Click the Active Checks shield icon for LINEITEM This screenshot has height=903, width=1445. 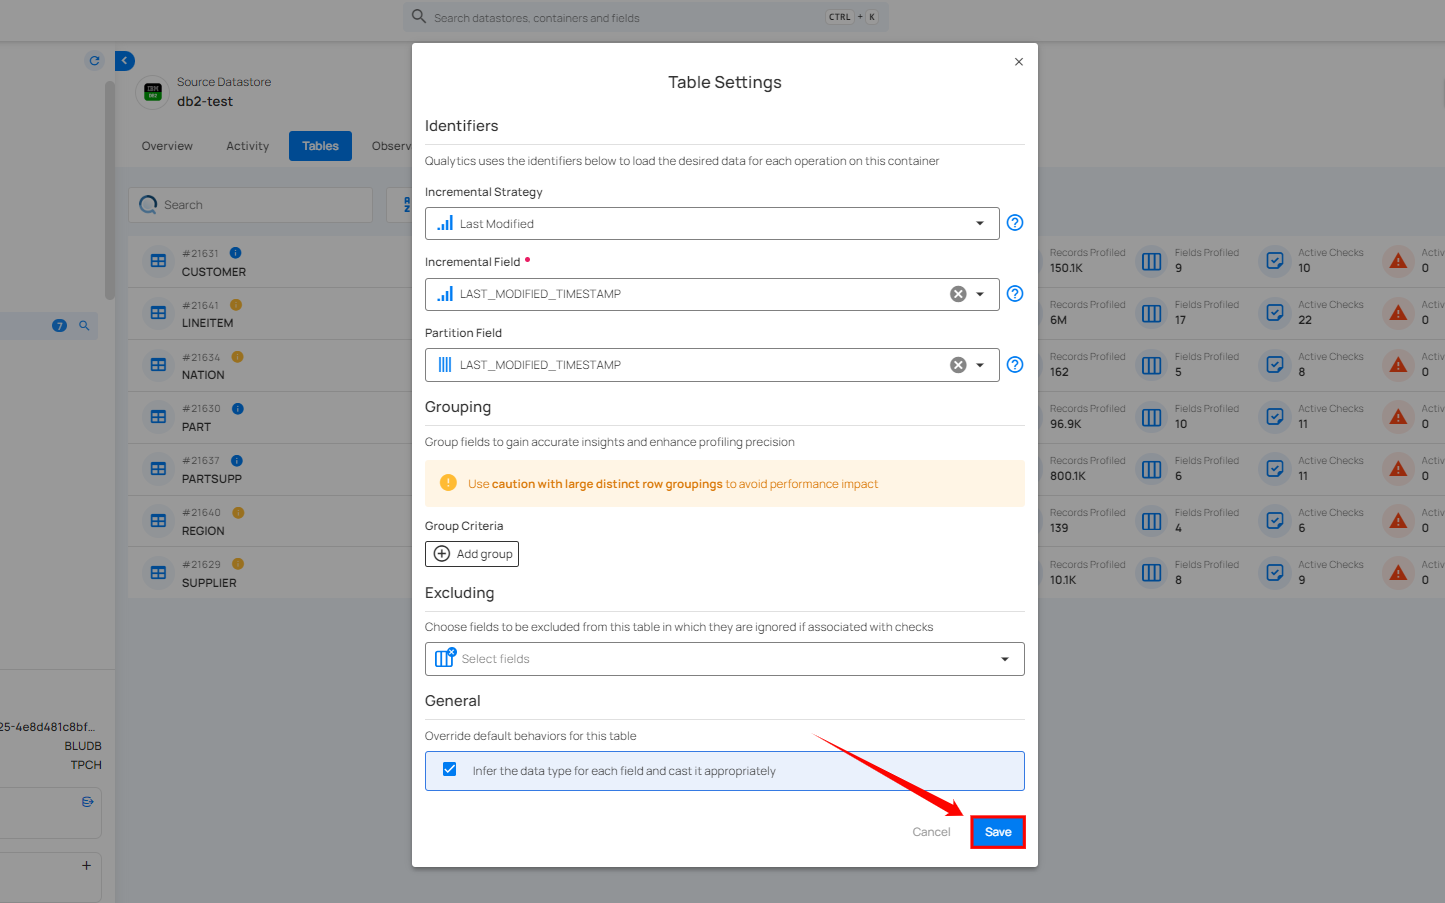click(x=1274, y=313)
